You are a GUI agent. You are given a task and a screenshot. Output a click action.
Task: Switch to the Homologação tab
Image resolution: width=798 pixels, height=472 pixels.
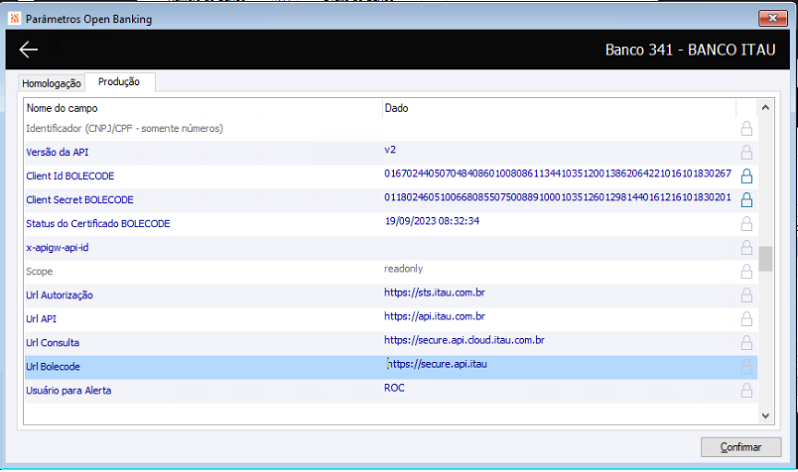pyautogui.click(x=51, y=83)
